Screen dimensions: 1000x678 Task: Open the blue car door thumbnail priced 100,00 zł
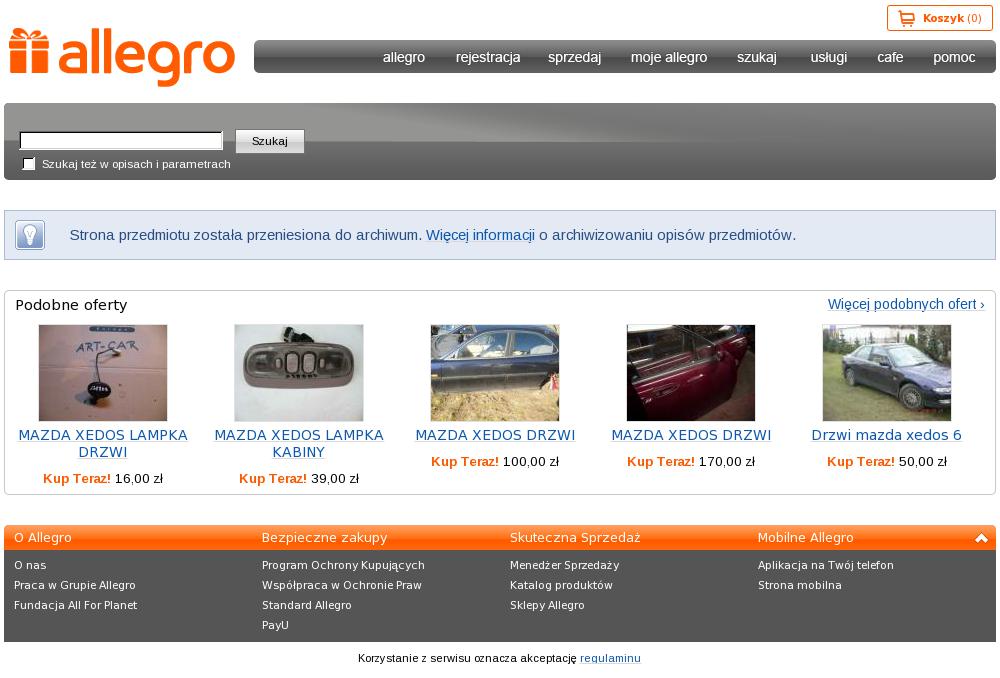(x=495, y=372)
